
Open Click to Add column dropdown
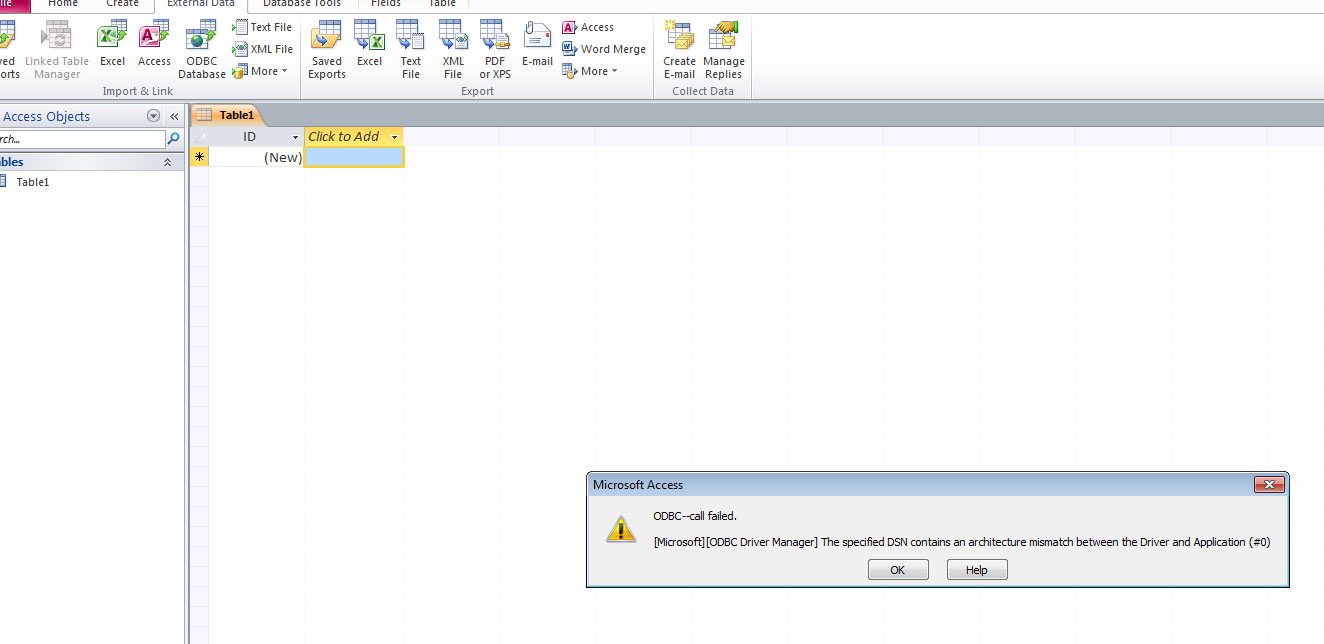tap(395, 137)
